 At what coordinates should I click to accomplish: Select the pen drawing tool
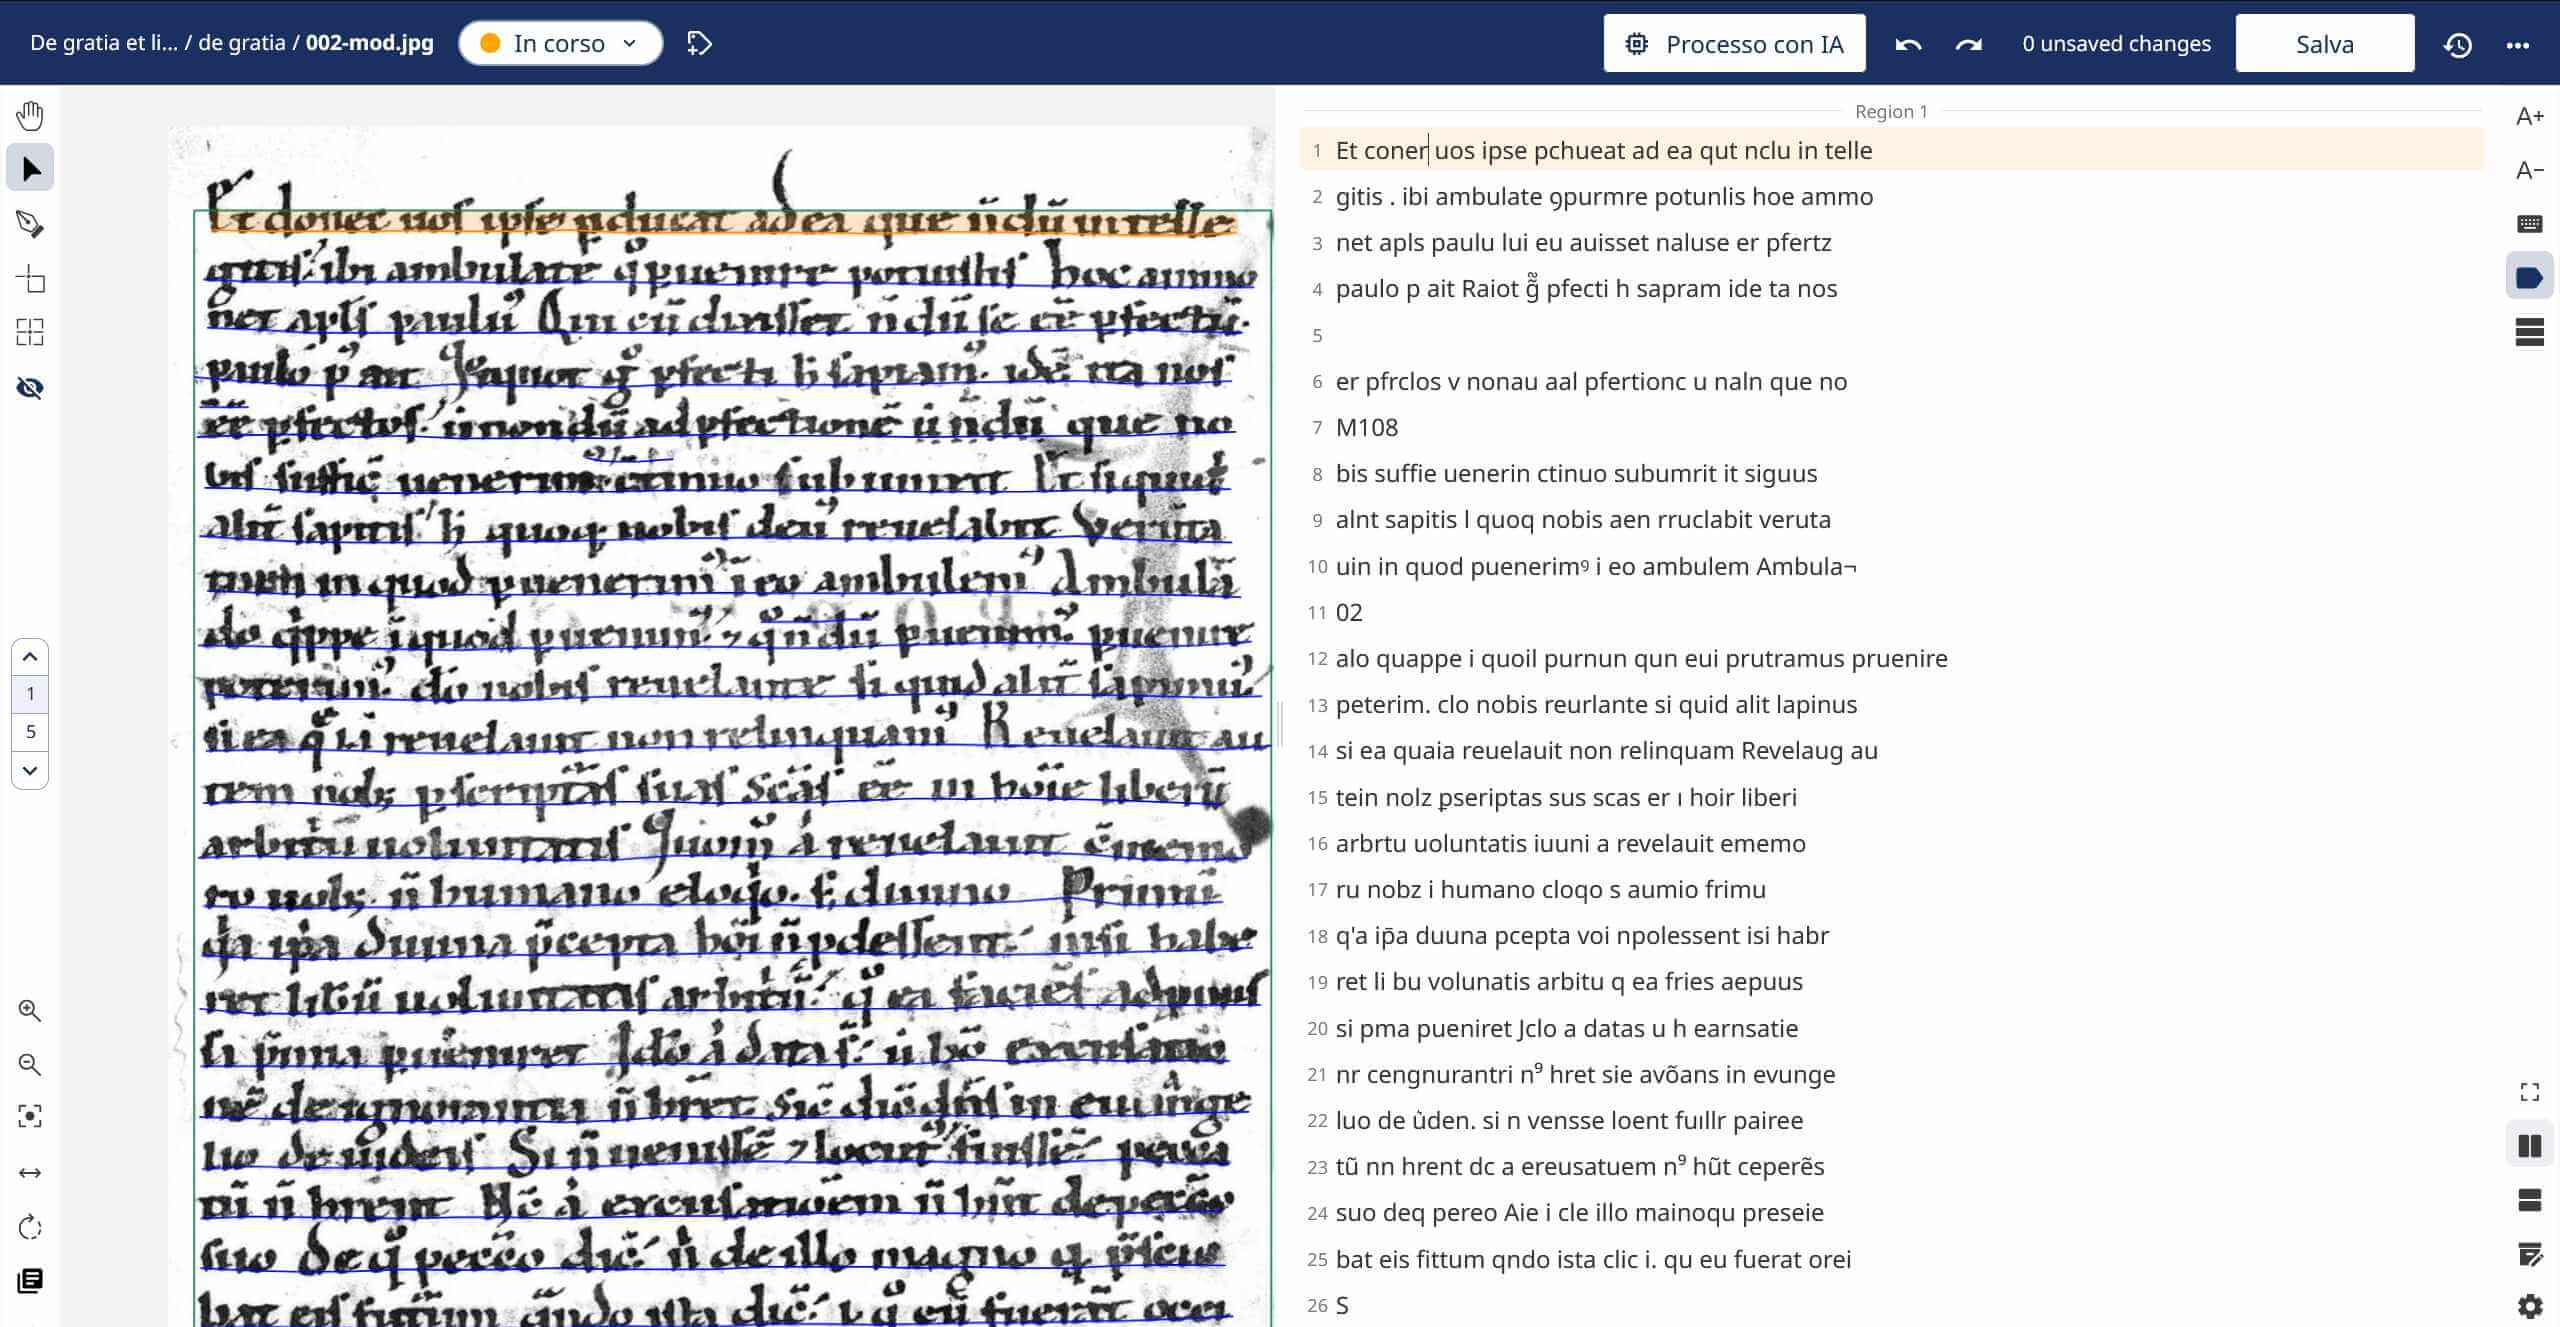tap(30, 223)
